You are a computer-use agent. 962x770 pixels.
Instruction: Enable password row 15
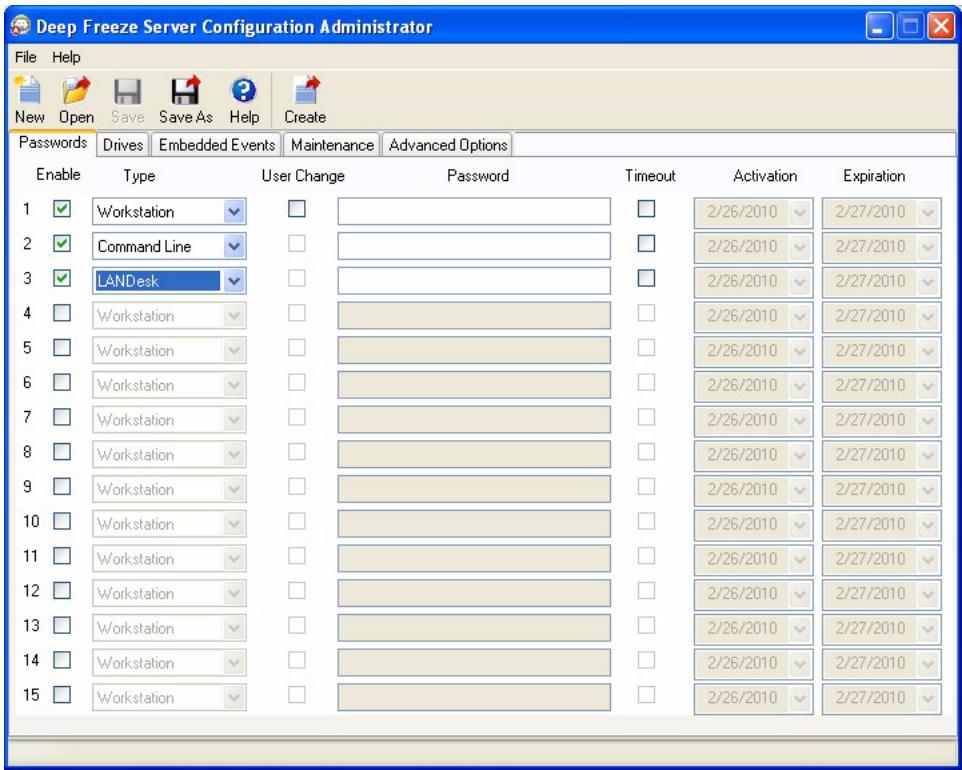[62, 695]
